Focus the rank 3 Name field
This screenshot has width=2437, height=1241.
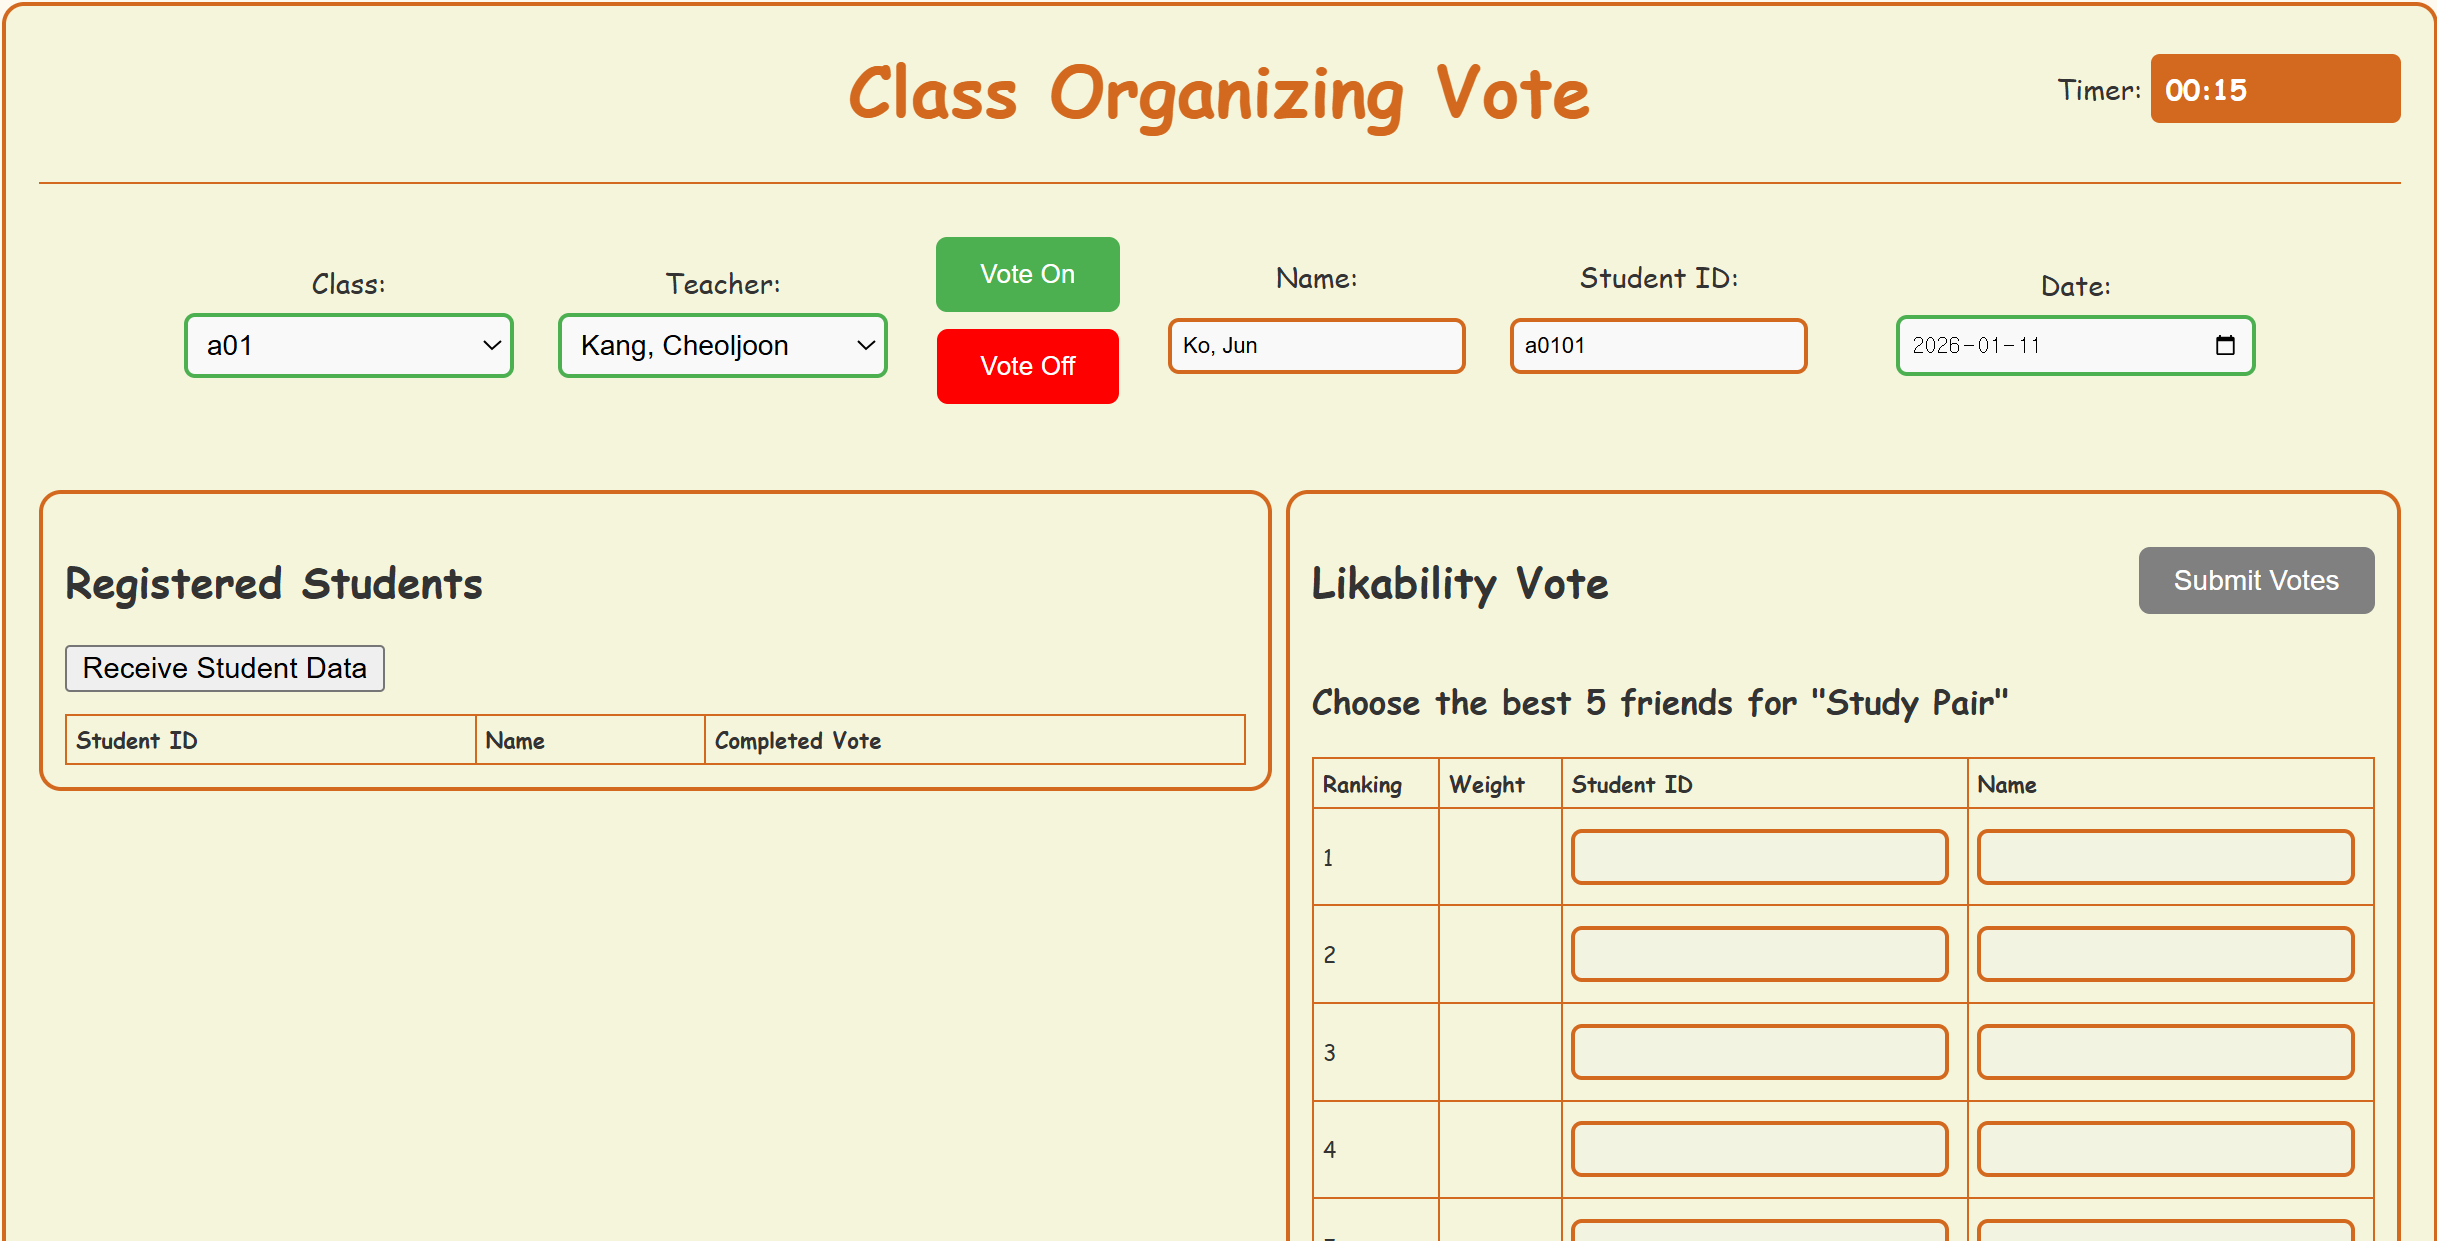(2165, 1052)
